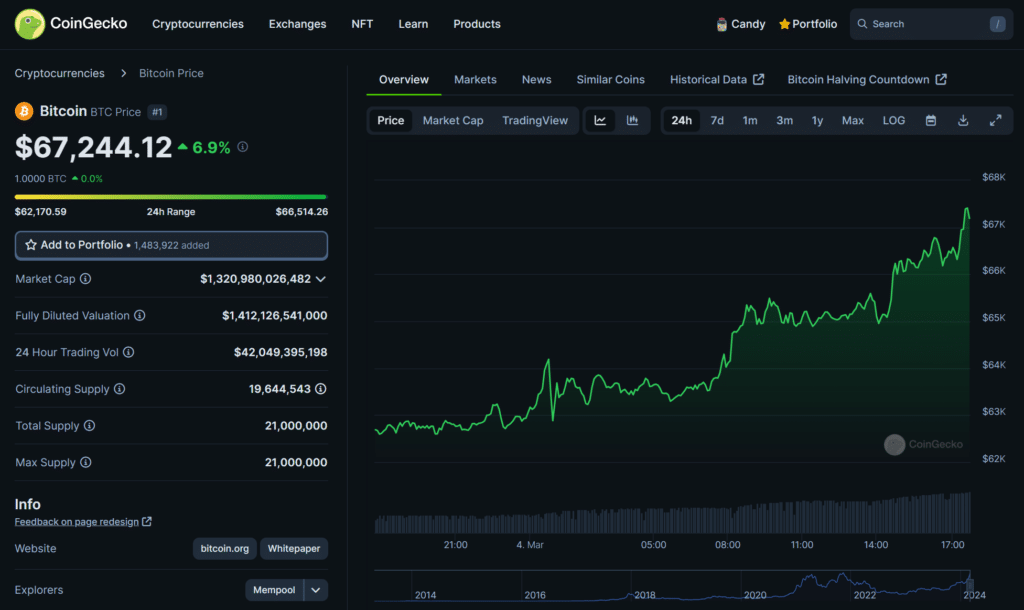1024x610 pixels.
Task: Click the Candy jar icon
Action: coord(722,24)
